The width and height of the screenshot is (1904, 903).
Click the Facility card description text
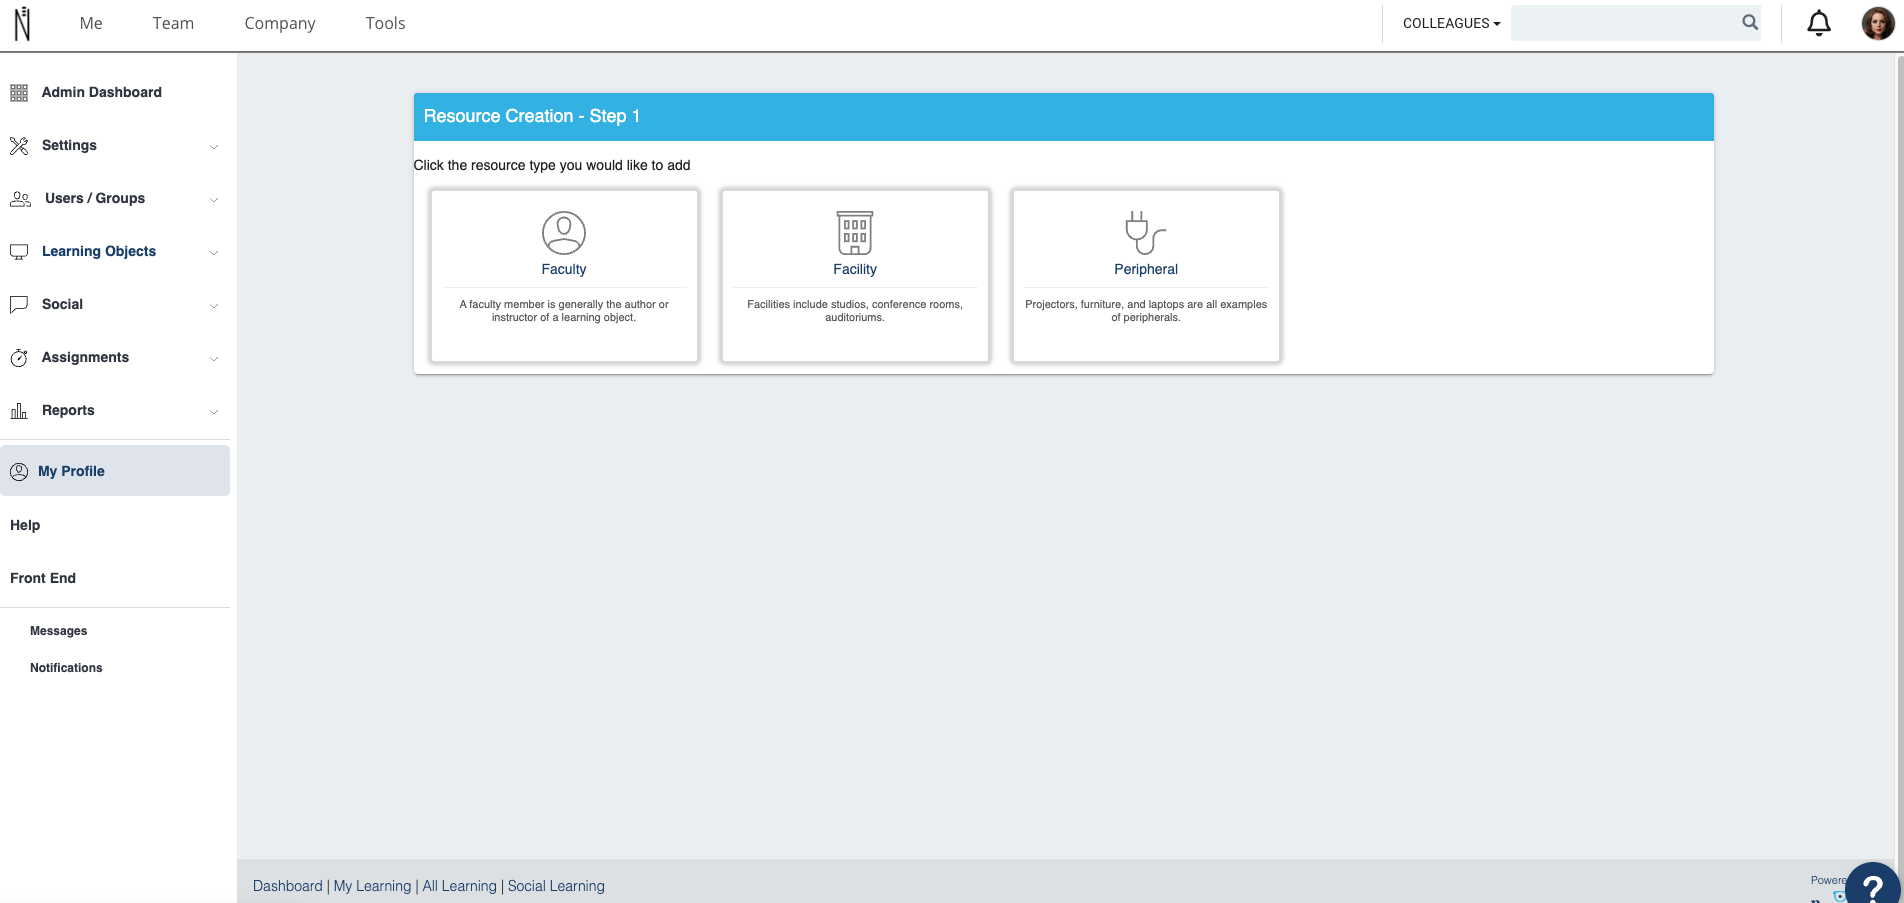coord(855,311)
